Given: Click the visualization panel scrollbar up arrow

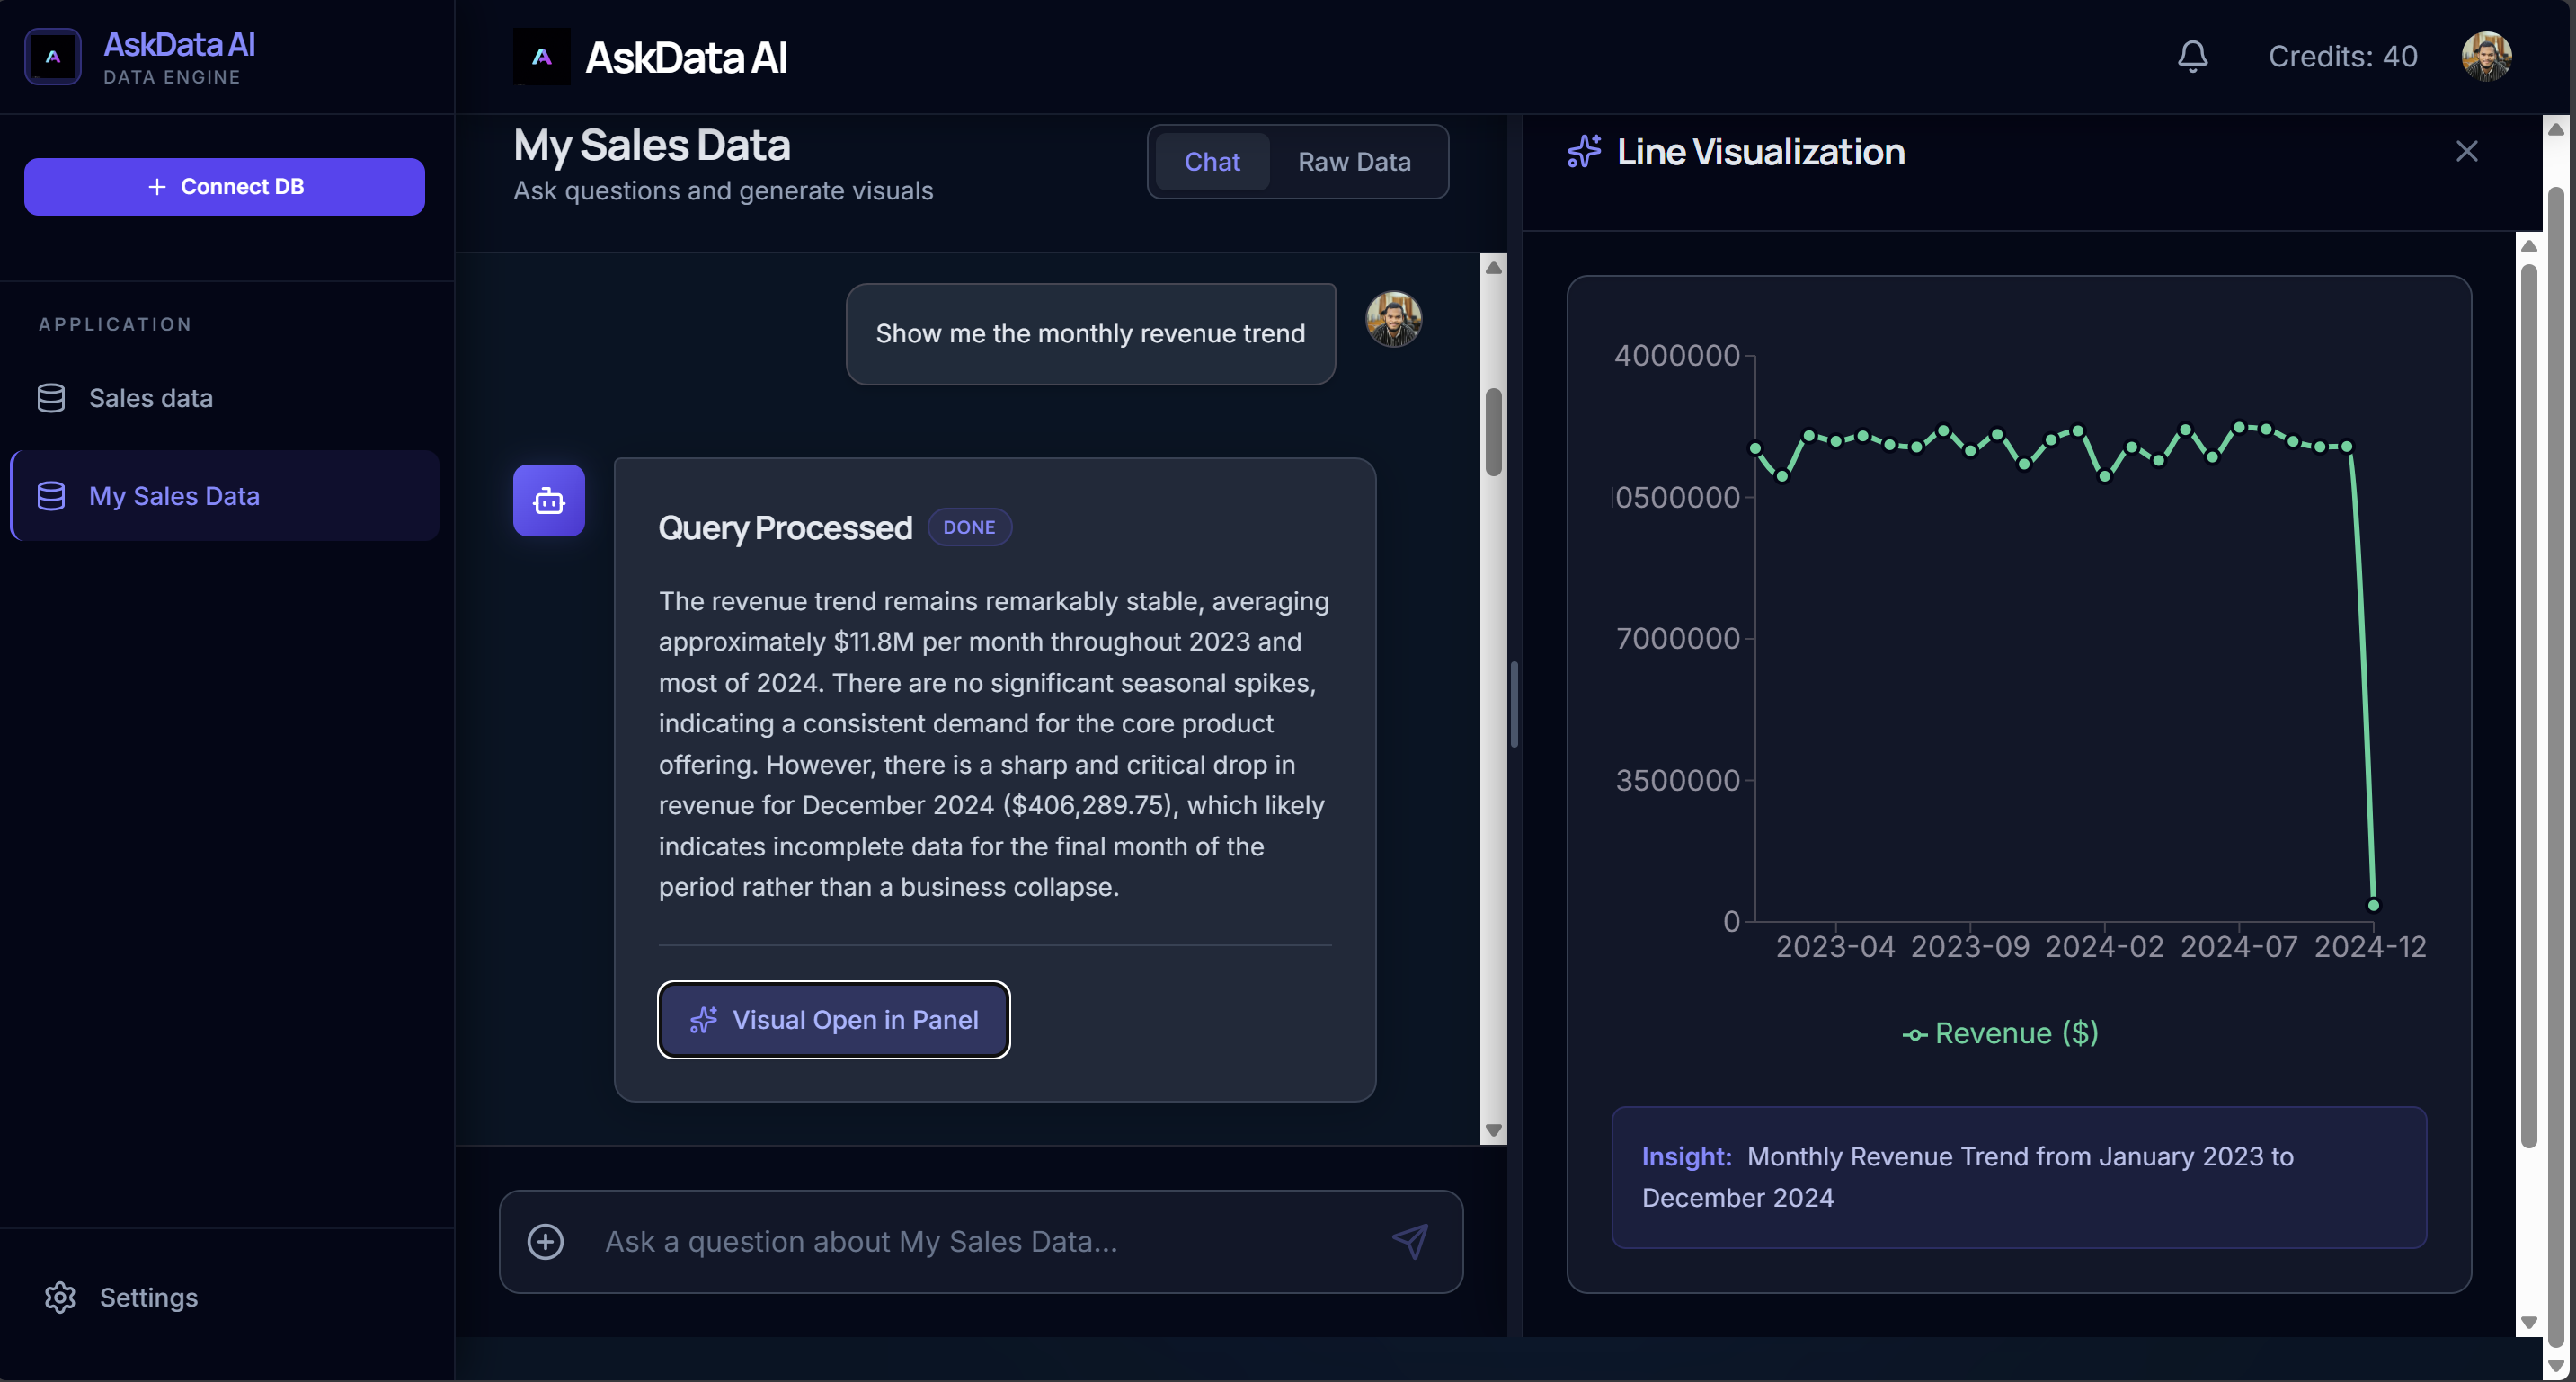Looking at the screenshot, I should pyautogui.click(x=2528, y=246).
